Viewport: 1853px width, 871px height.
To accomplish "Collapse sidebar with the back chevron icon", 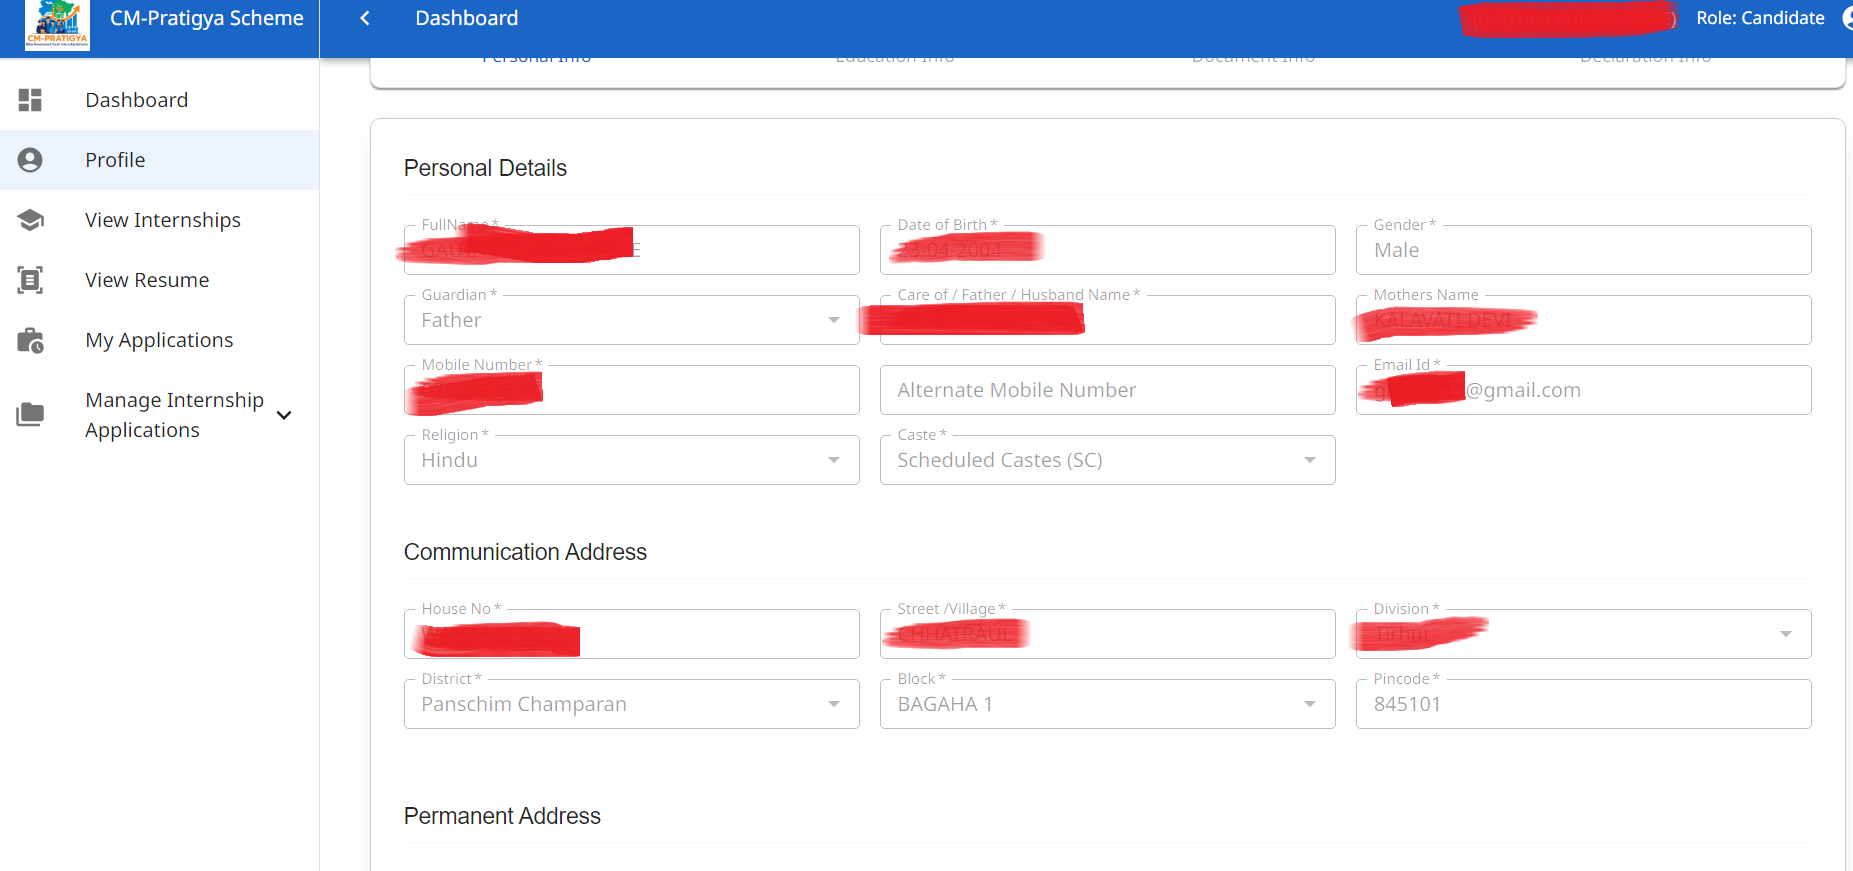I will pyautogui.click(x=365, y=18).
